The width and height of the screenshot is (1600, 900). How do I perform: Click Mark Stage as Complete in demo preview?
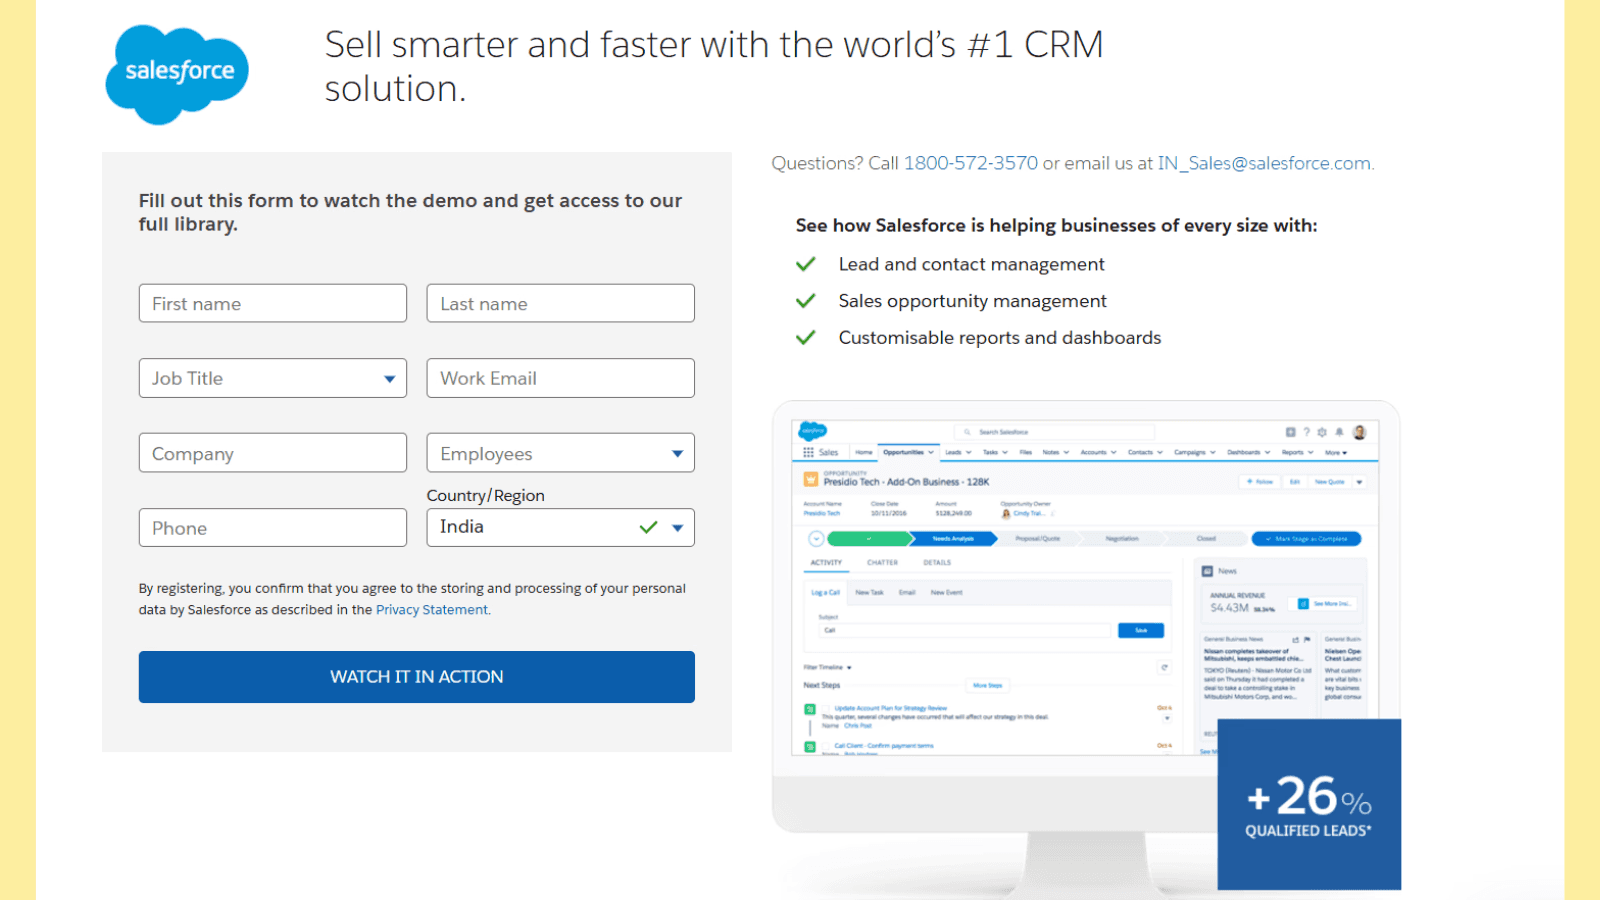tap(1306, 539)
